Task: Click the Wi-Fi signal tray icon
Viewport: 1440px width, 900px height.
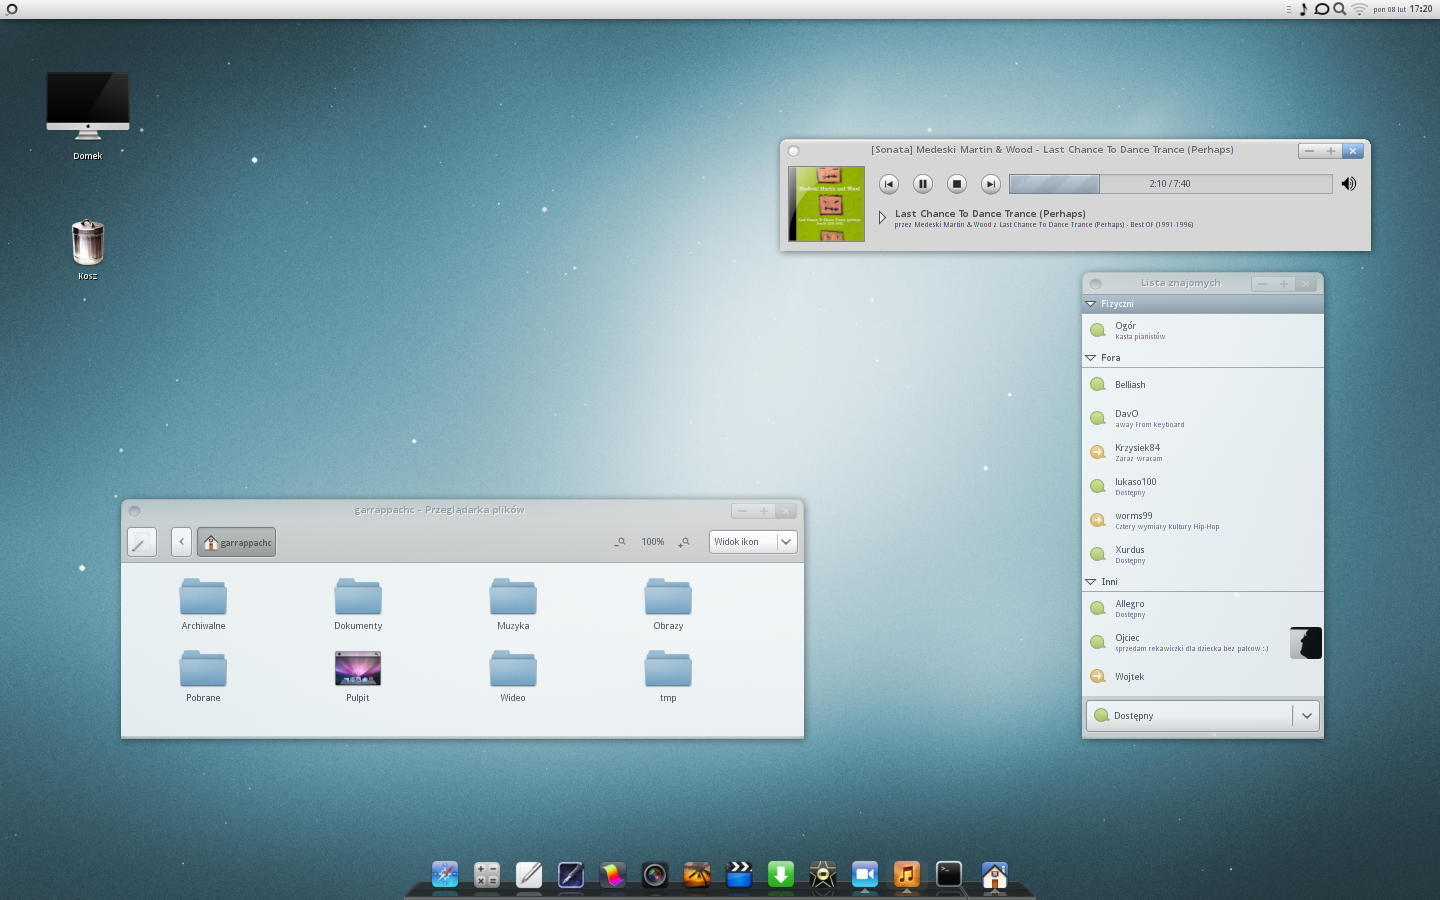Action: (x=1359, y=9)
